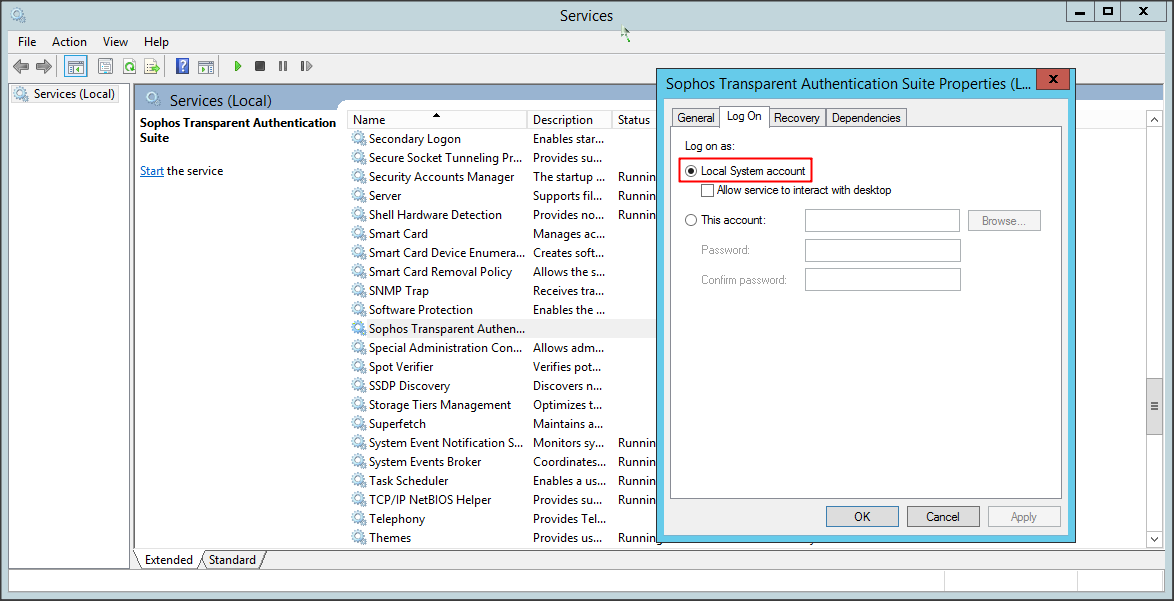Click the blue Help icon in toolbar
1174x601 pixels.
pyautogui.click(x=182, y=66)
